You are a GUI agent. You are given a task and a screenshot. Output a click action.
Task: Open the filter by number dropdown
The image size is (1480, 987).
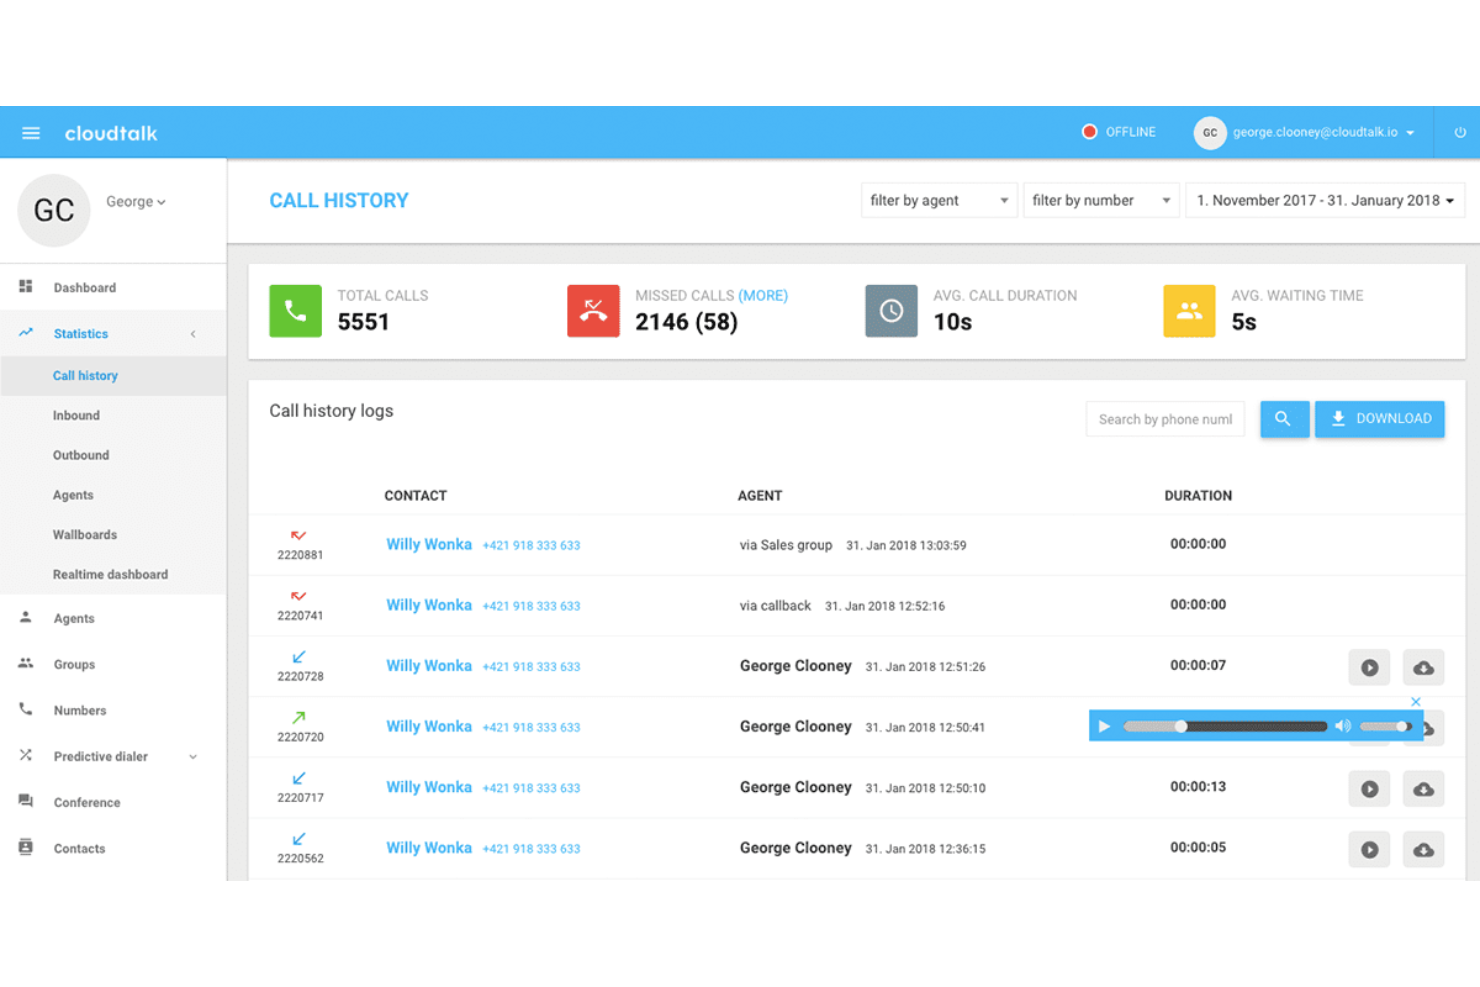(x=1100, y=200)
